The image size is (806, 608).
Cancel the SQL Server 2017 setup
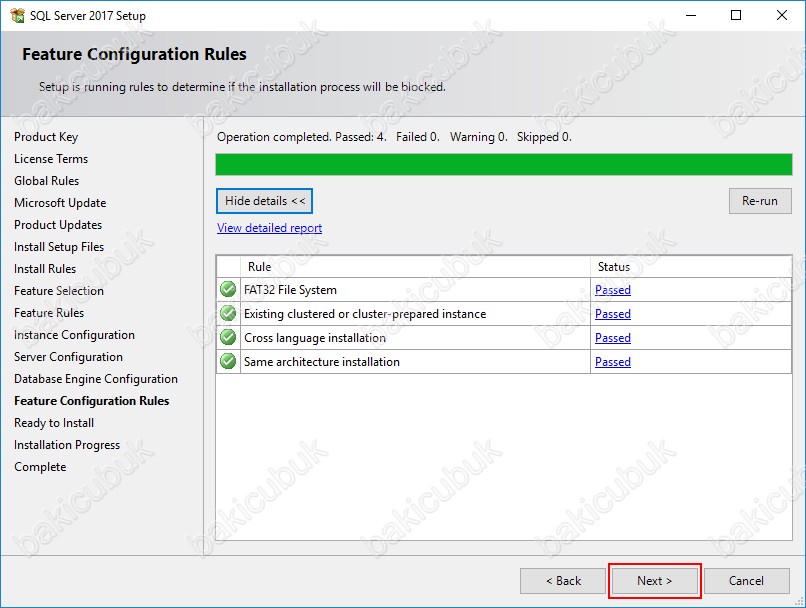(746, 581)
